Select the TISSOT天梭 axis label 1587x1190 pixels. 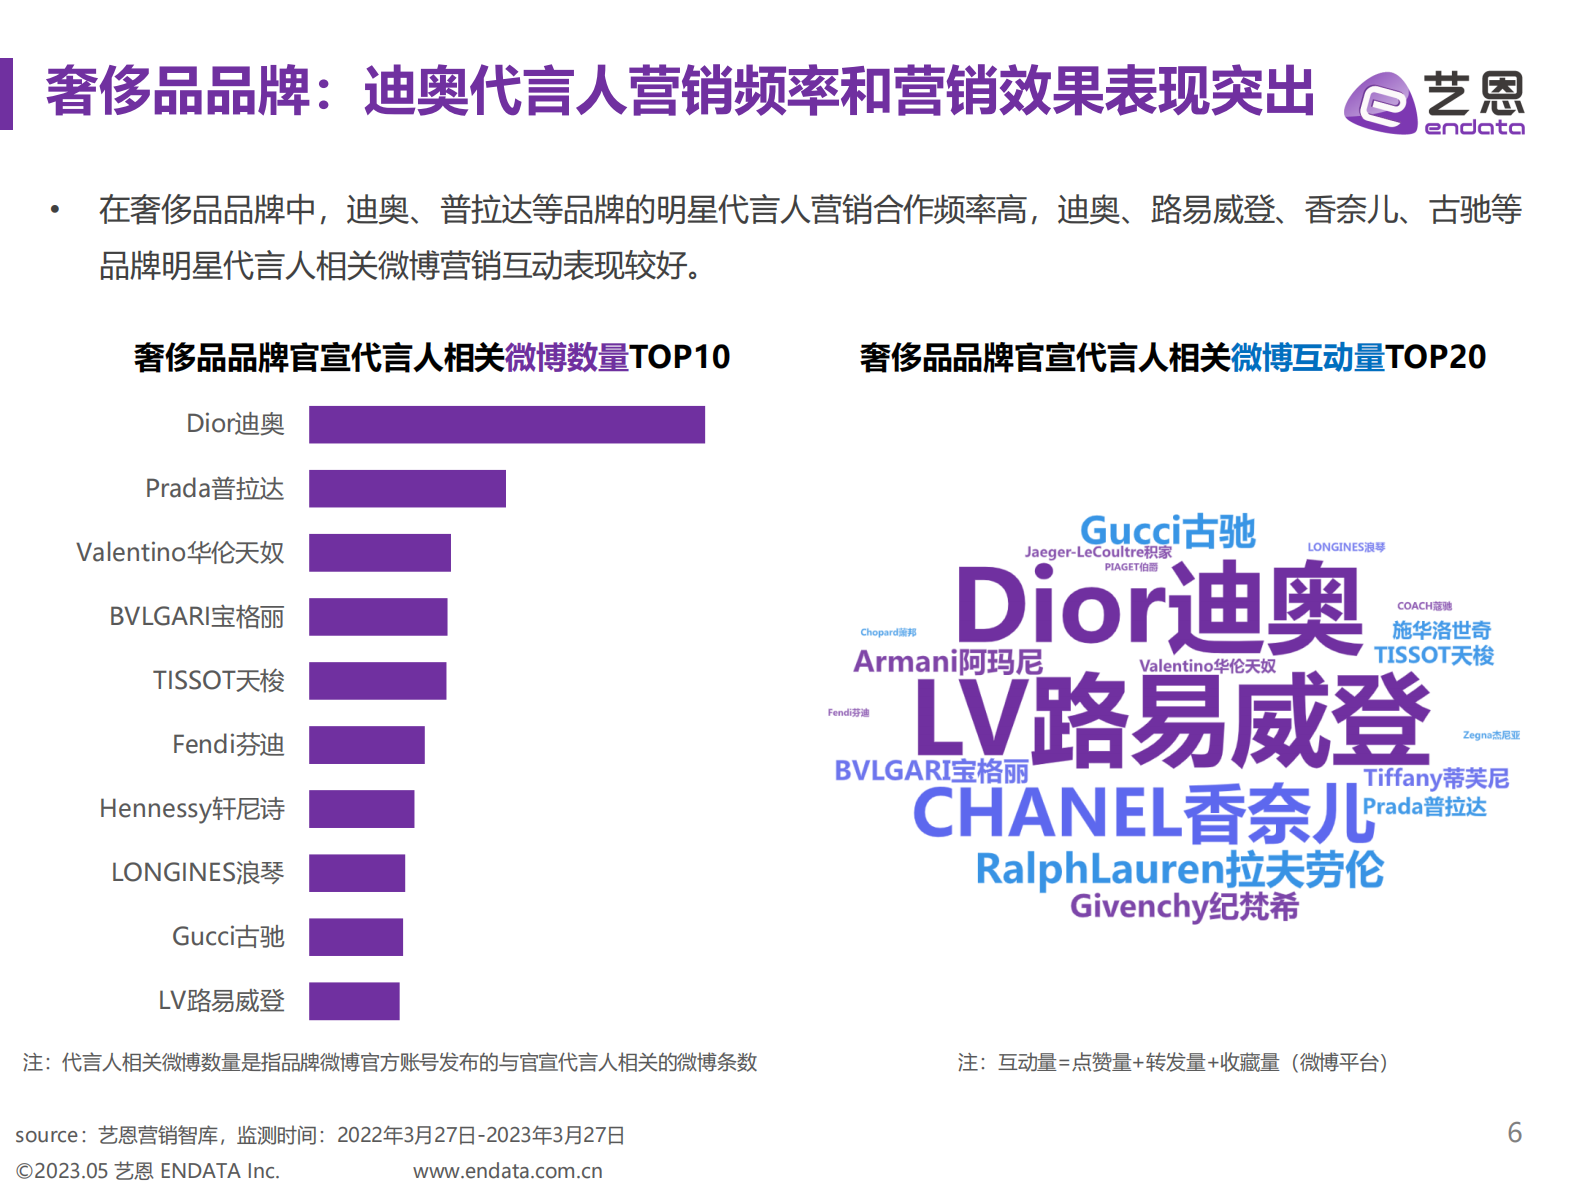219,680
